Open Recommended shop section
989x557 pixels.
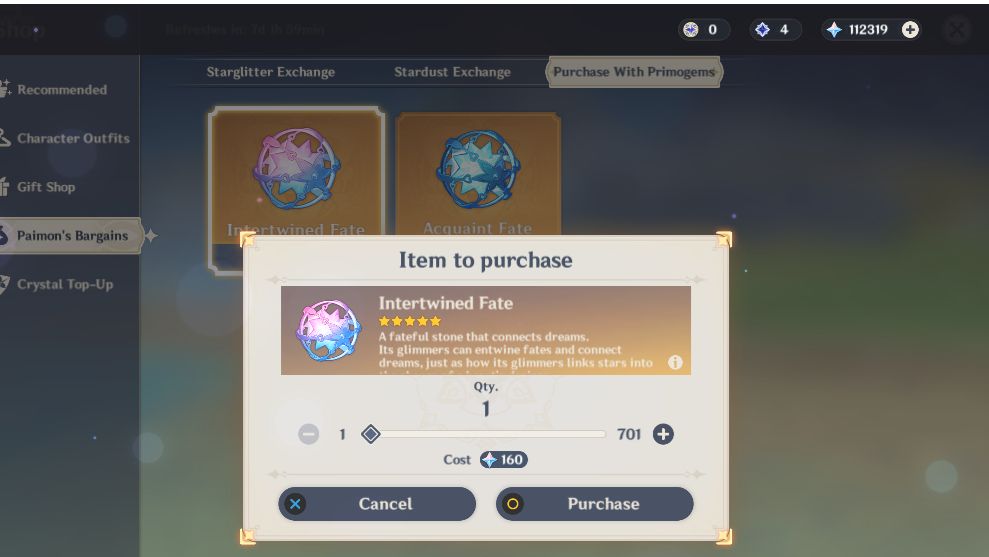tap(62, 90)
